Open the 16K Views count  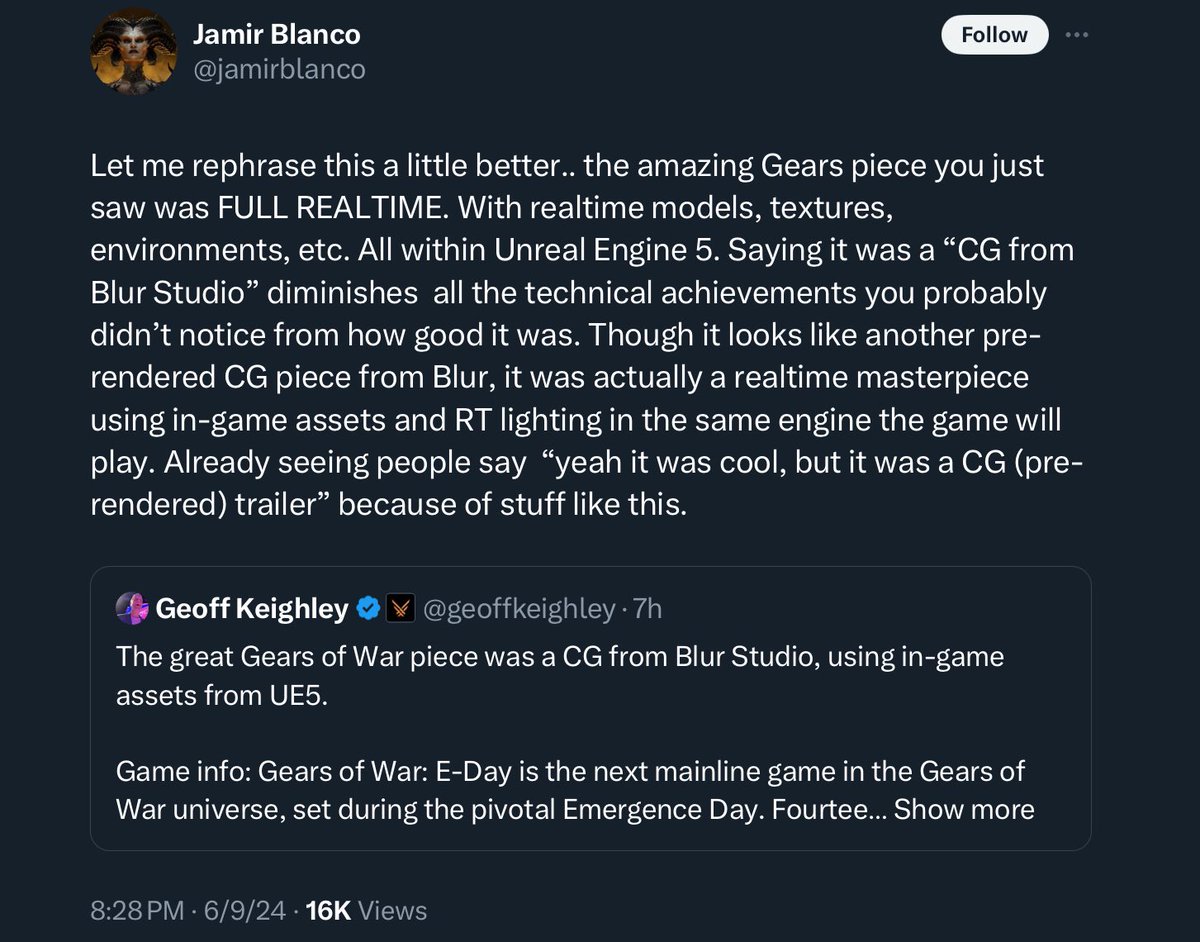366,911
